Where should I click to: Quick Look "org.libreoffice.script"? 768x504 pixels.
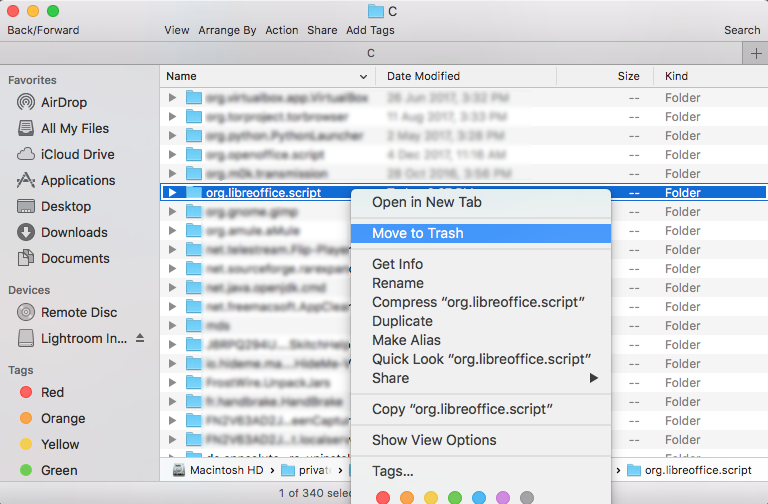click(480, 359)
